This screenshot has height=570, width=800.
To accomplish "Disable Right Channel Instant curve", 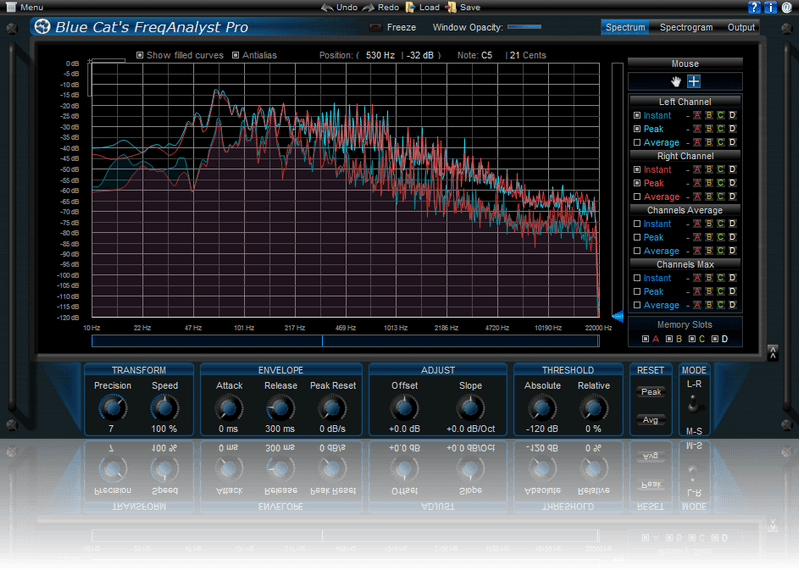I will [x=637, y=169].
